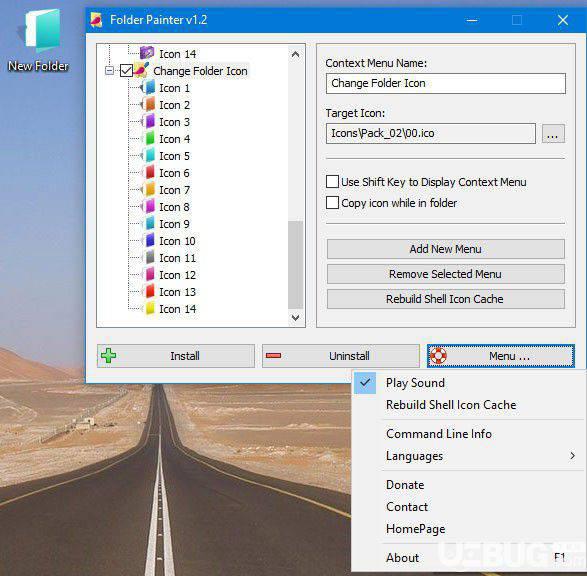
Task: Click the magenta Icon 8 folder icon
Action: tap(149, 207)
